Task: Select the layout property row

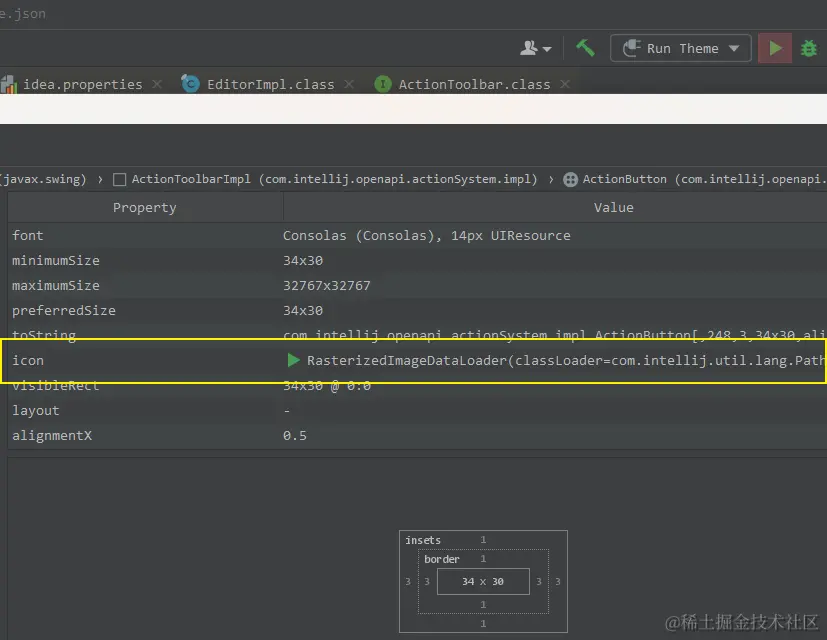Action: click(417, 410)
